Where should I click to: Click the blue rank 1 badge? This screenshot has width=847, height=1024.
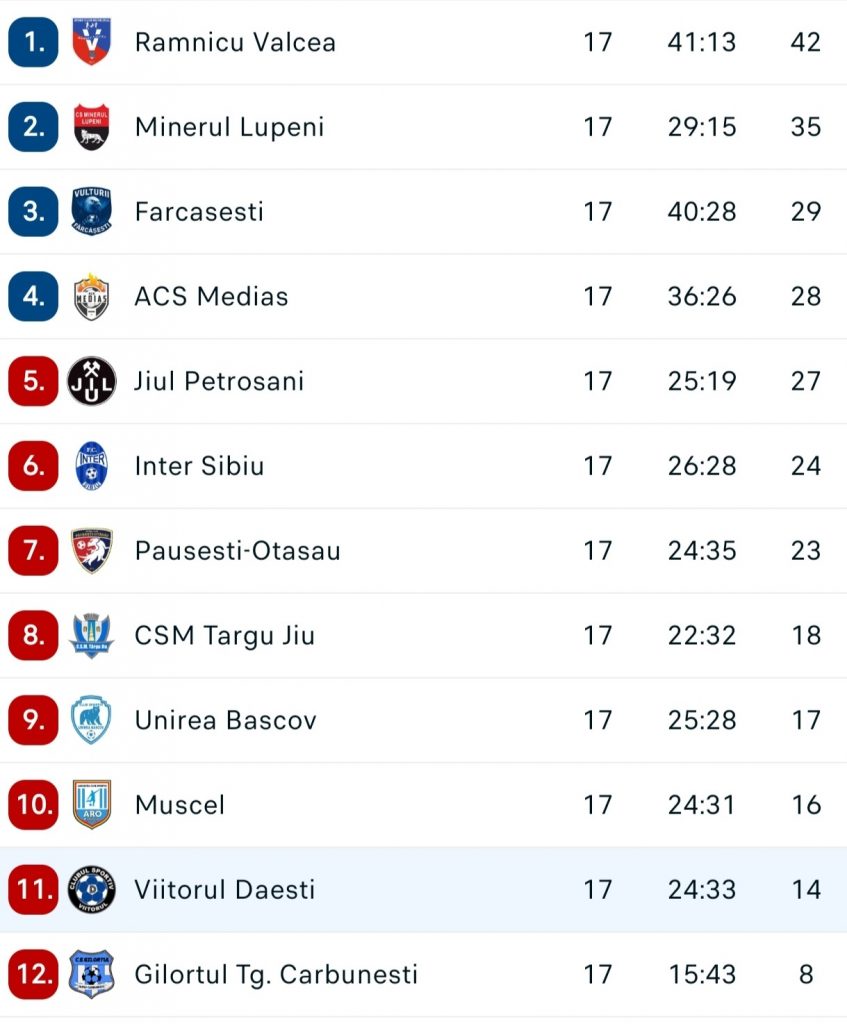33,42
